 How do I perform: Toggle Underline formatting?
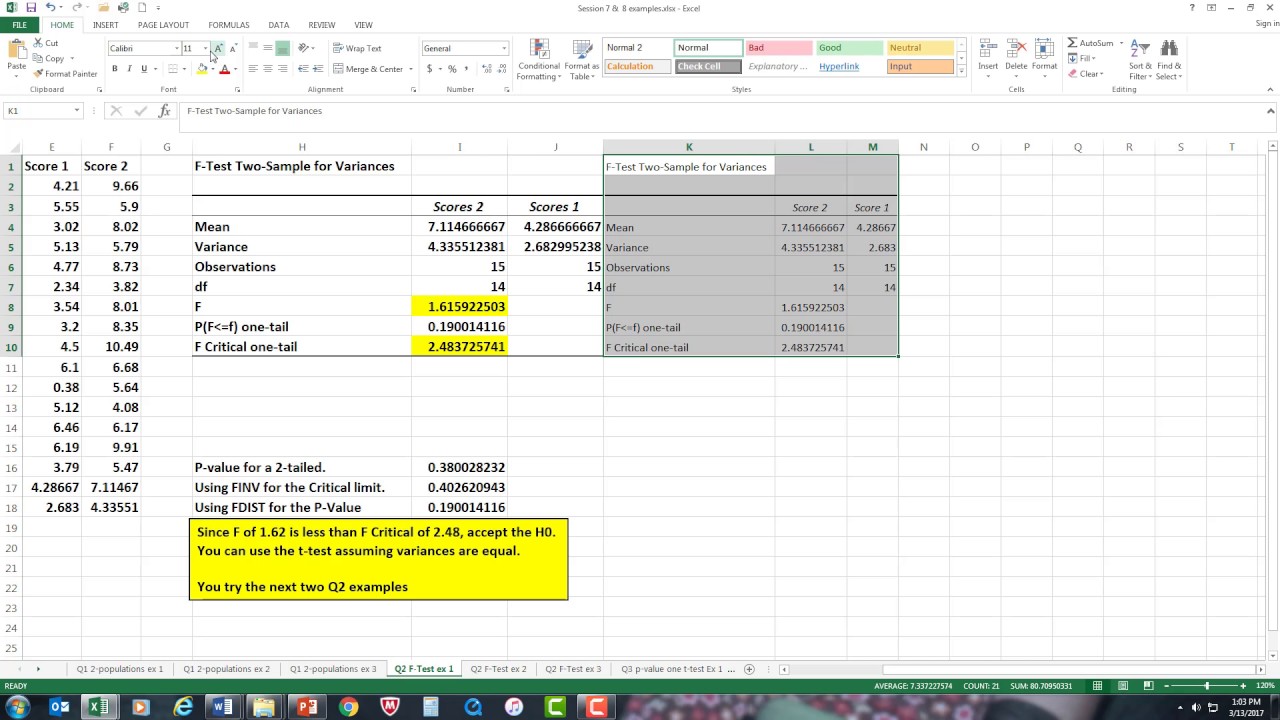(x=144, y=69)
